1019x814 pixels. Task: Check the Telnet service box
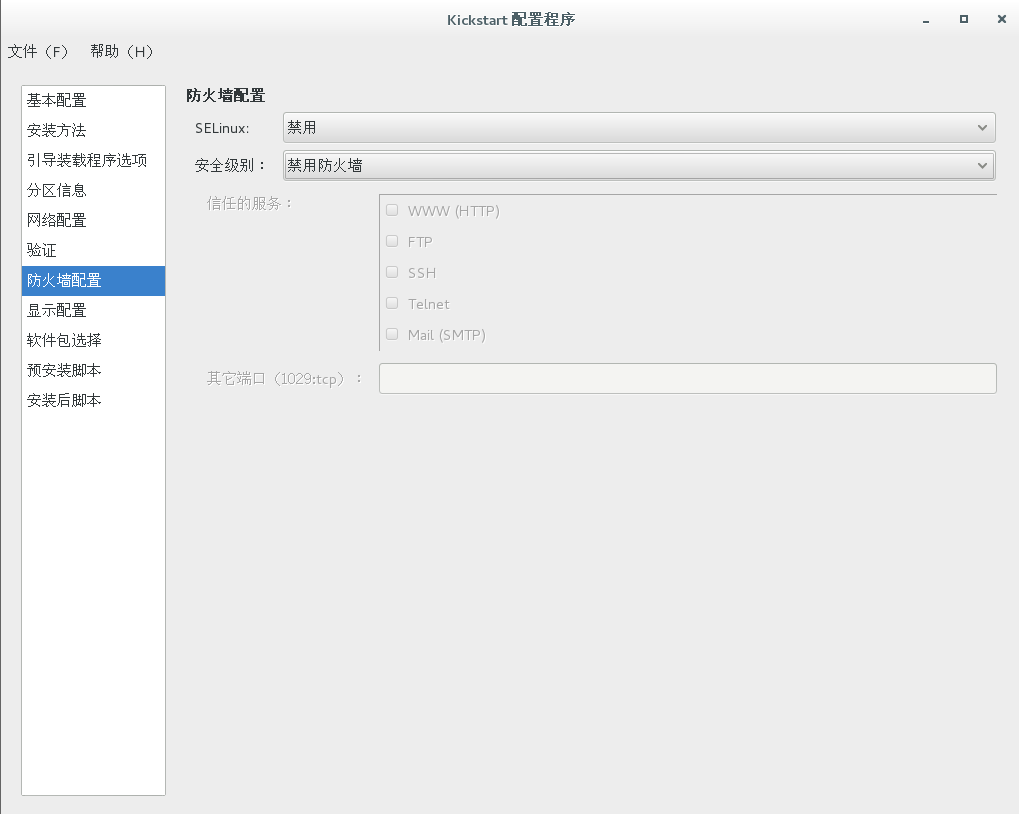tap(392, 303)
